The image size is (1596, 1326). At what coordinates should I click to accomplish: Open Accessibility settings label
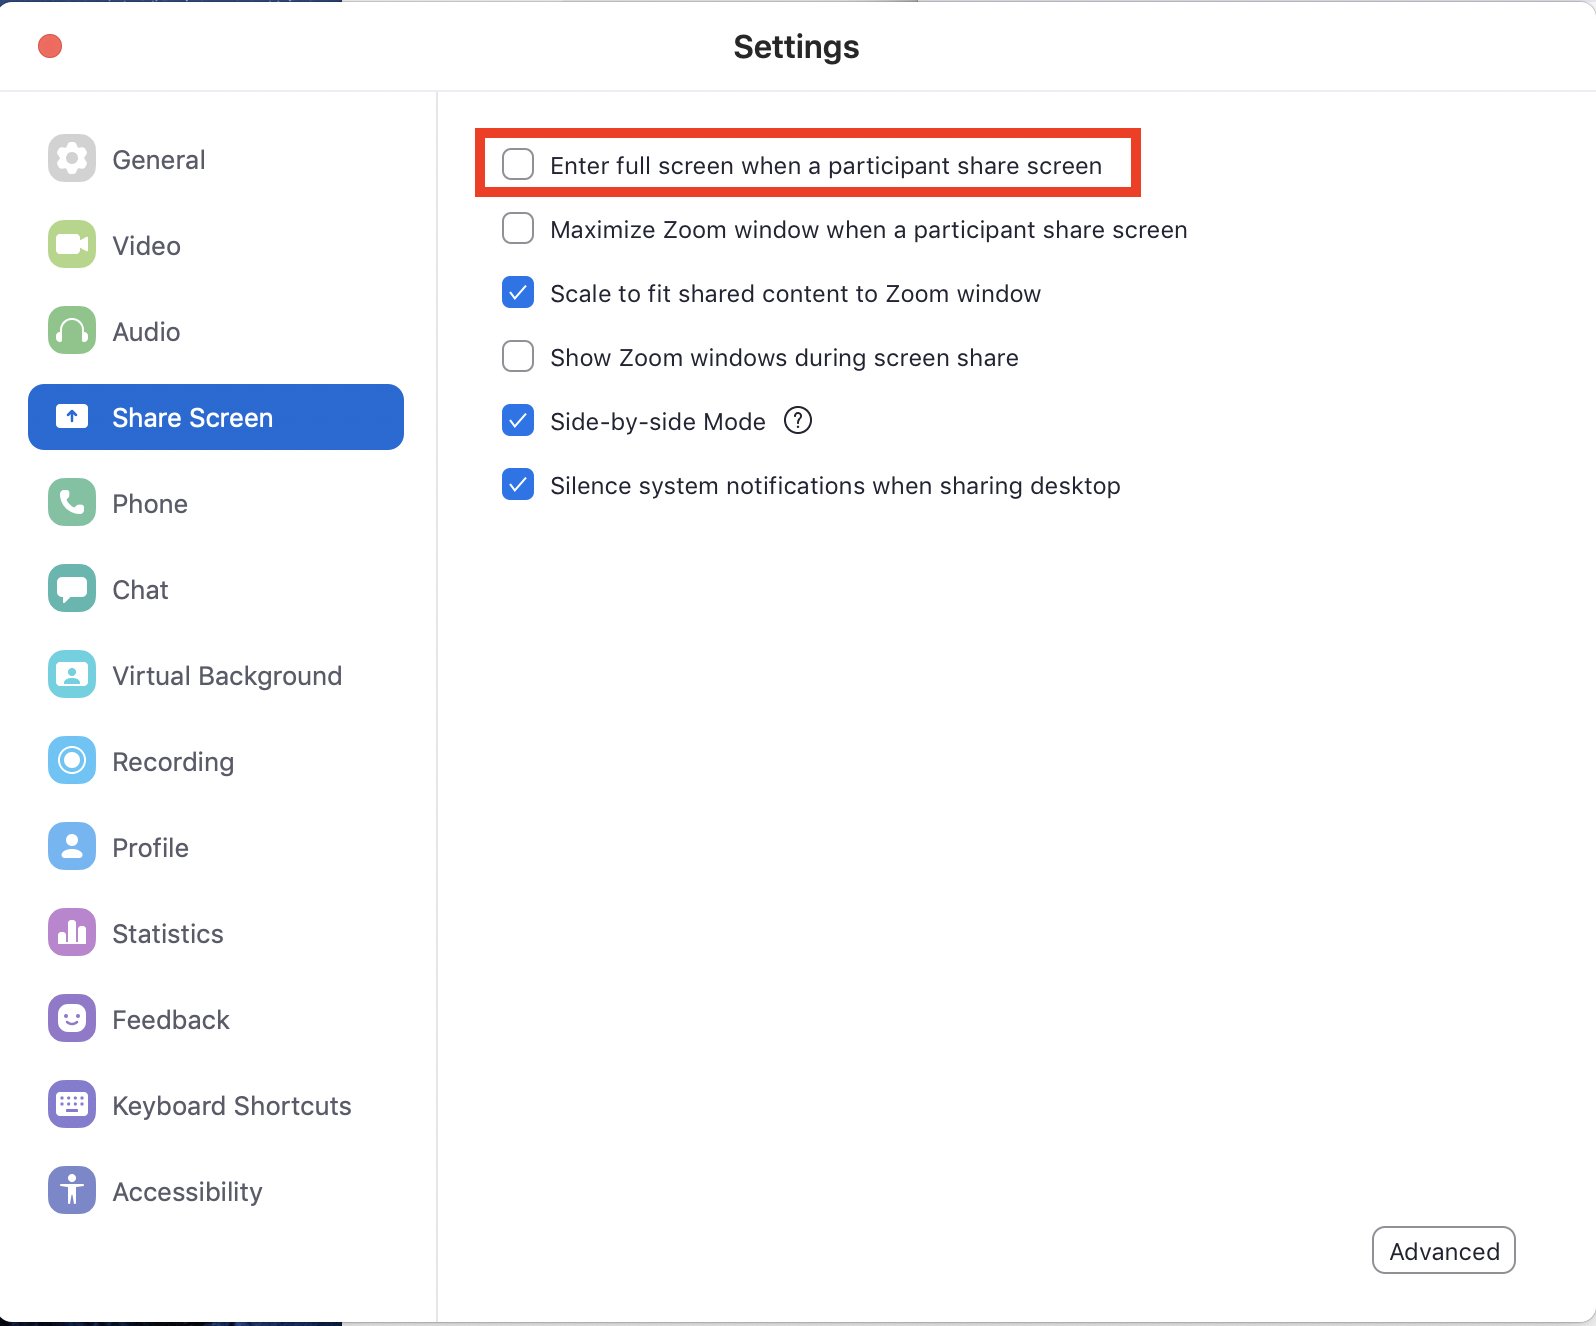[187, 1192]
